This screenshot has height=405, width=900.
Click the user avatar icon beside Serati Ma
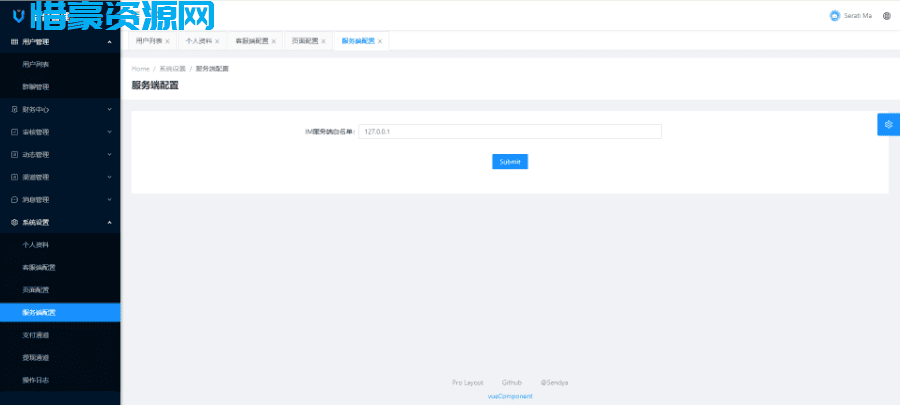835,16
